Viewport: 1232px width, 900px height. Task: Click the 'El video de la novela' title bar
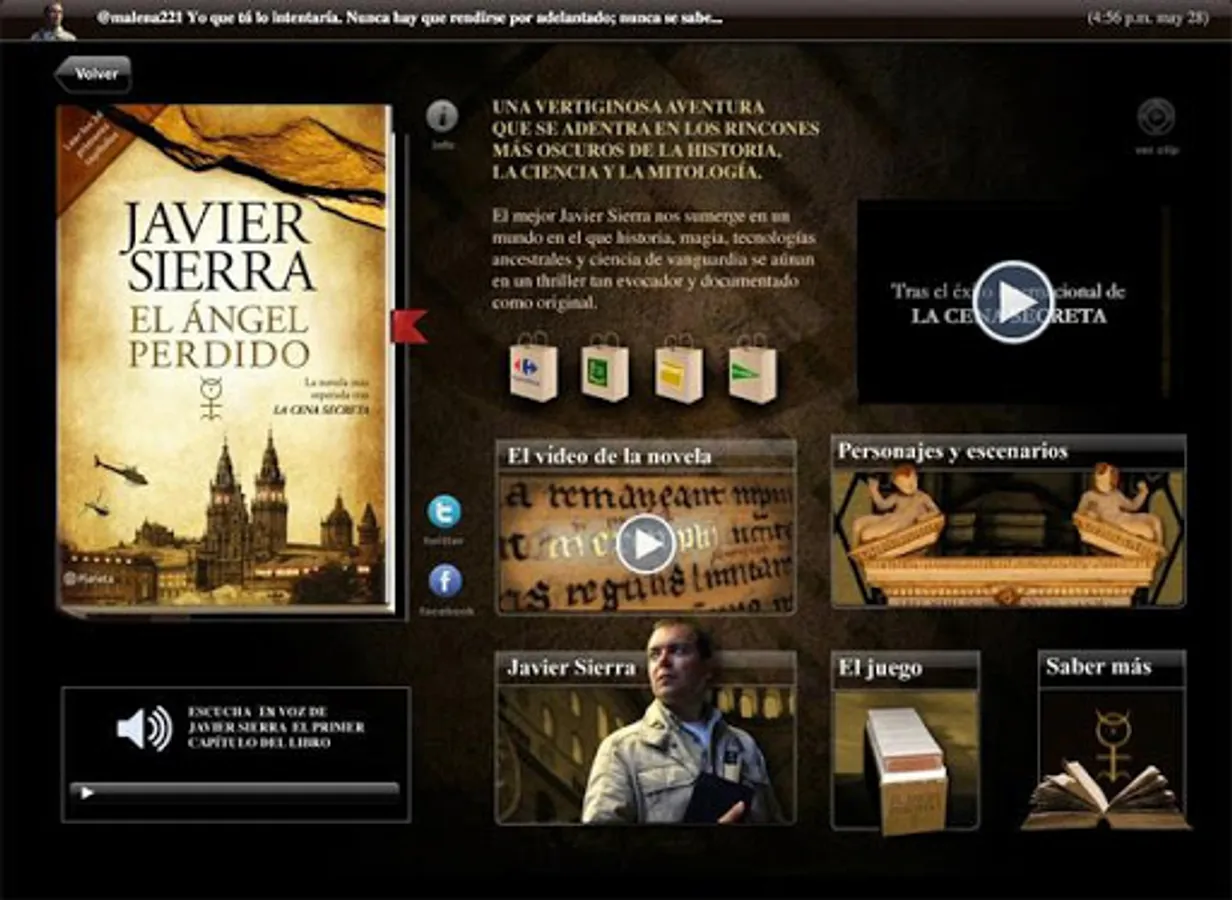click(646, 456)
